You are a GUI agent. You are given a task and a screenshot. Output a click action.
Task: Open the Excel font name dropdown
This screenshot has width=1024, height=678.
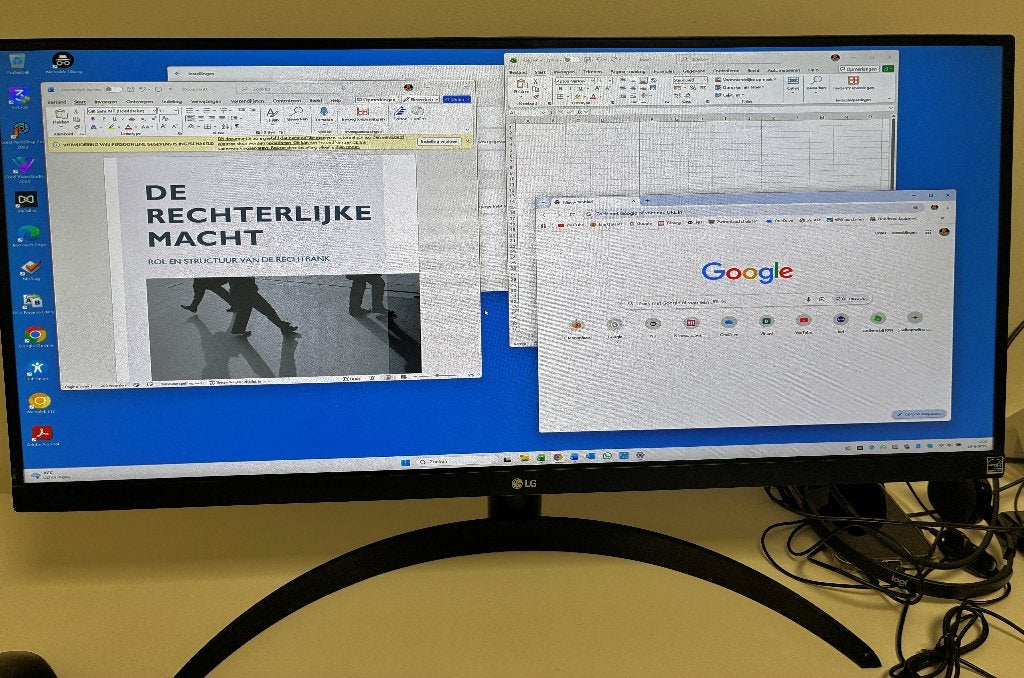(x=573, y=81)
